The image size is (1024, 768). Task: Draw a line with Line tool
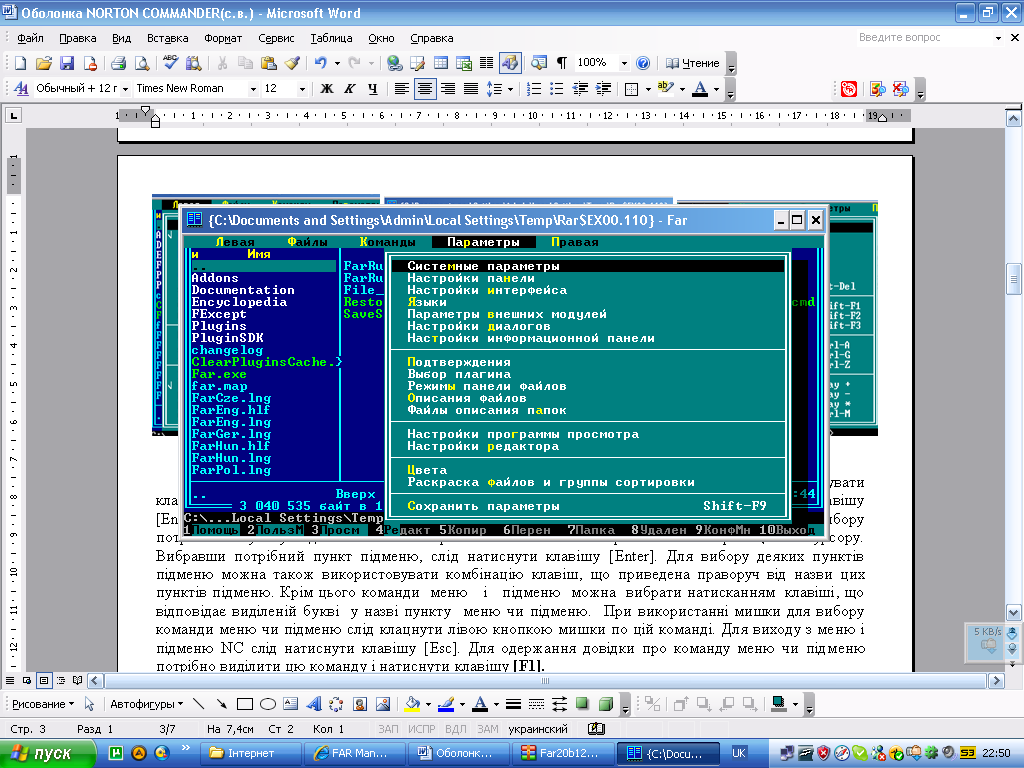tap(199, 704)
